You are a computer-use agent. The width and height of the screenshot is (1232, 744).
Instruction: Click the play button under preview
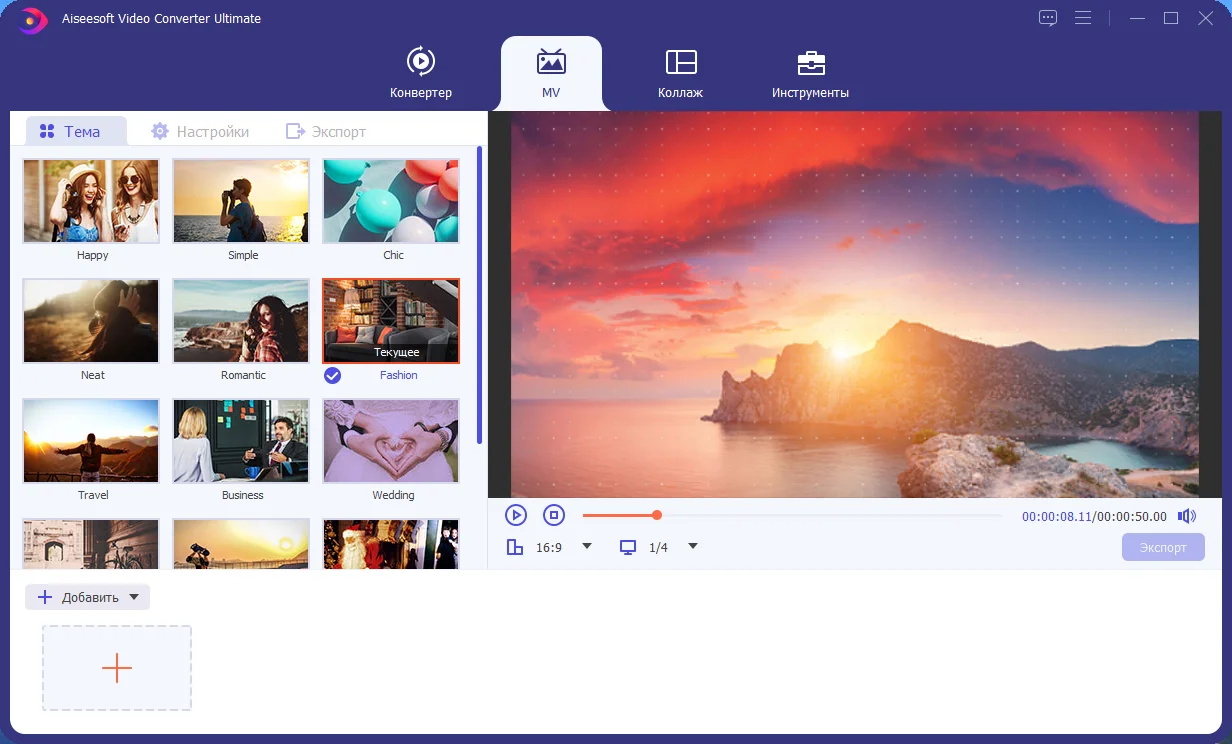point(516,515)
